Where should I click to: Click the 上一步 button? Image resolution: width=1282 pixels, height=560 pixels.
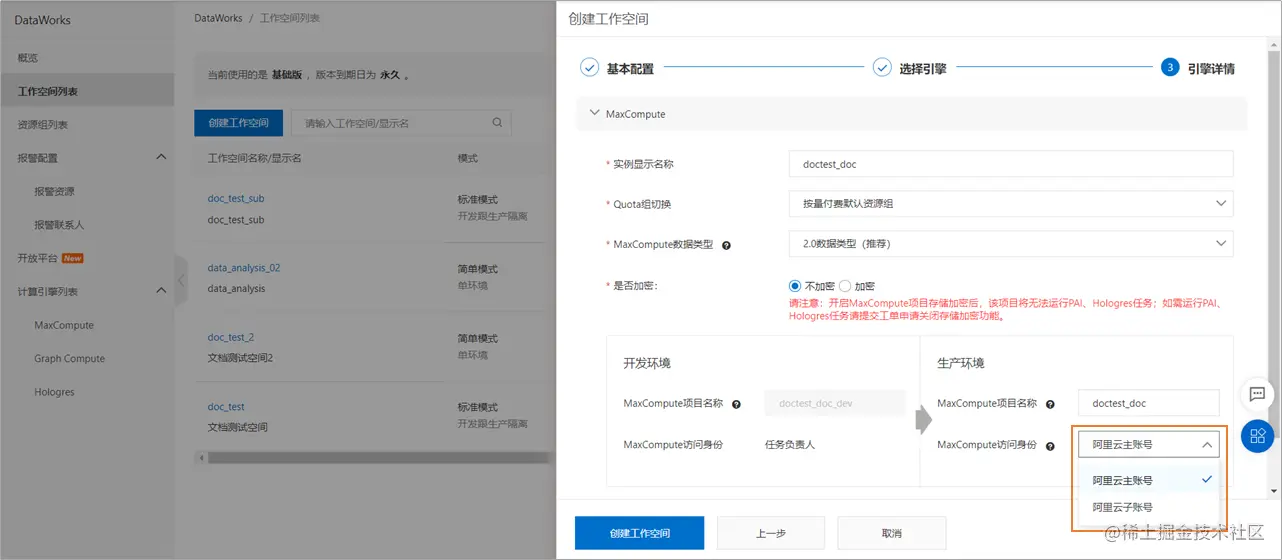tap(771, 533)
